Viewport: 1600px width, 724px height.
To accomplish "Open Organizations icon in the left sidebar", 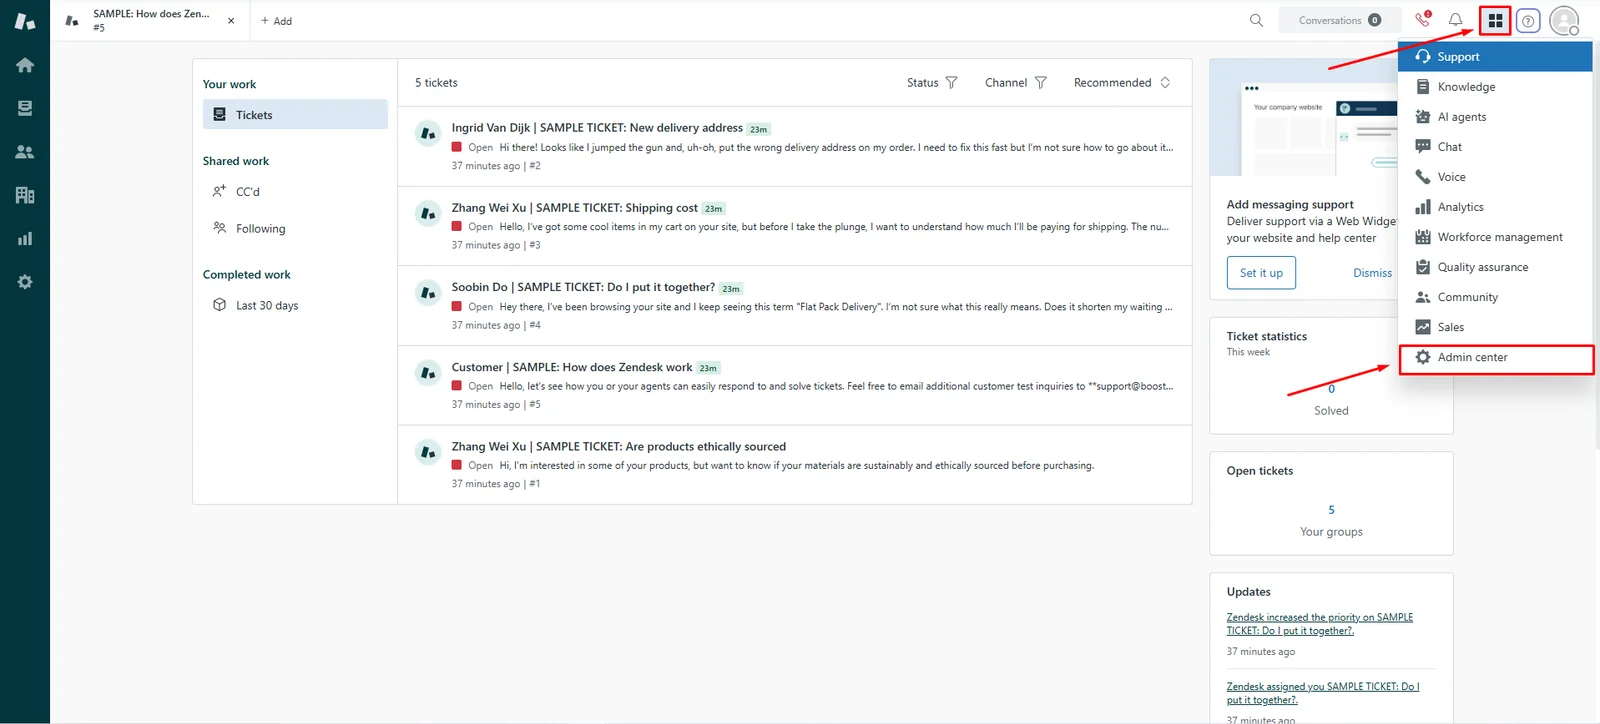I will coord(25,195).
